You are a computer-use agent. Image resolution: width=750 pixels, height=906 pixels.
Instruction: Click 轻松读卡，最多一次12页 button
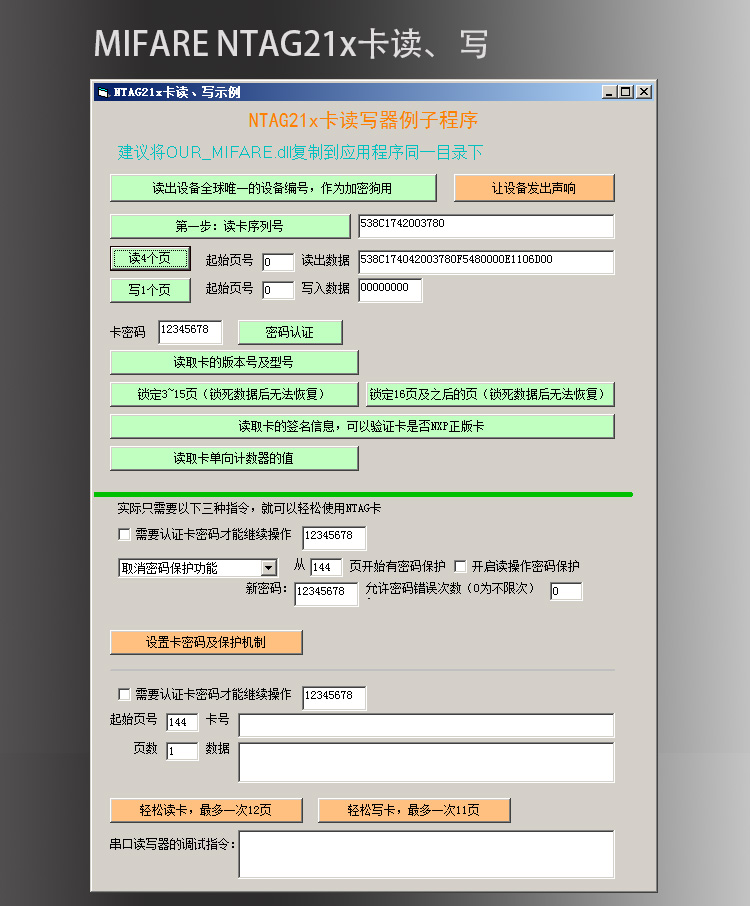point(206,810)
